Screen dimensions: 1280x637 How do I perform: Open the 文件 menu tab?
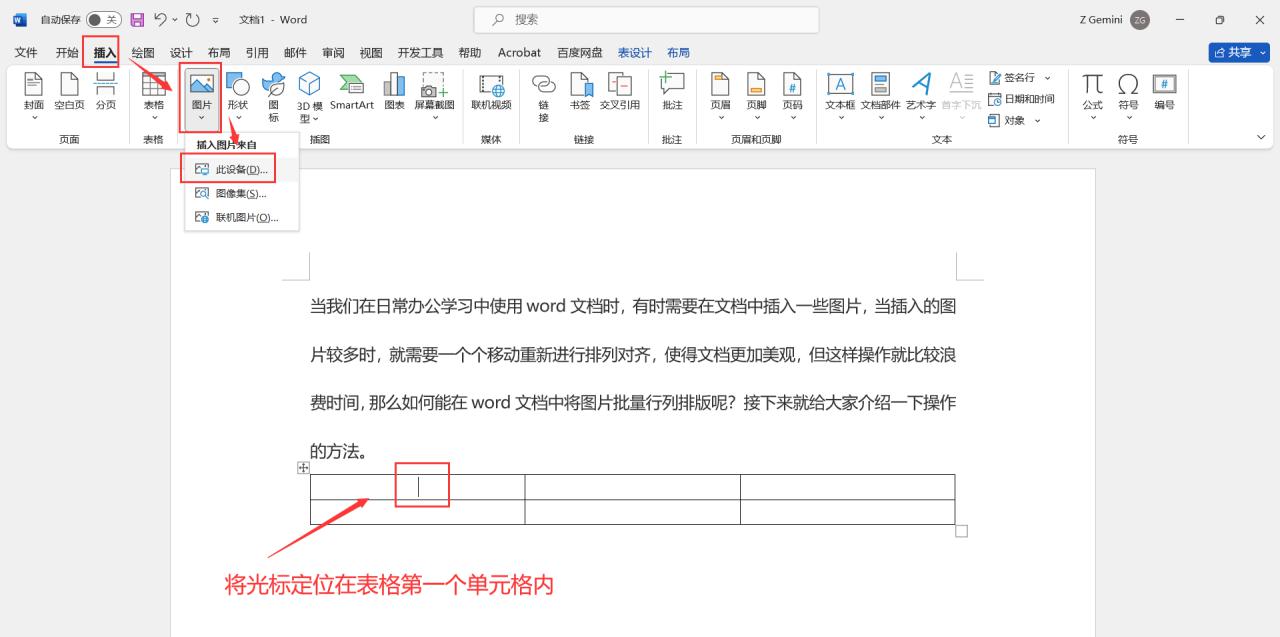(x=26, y=52)
